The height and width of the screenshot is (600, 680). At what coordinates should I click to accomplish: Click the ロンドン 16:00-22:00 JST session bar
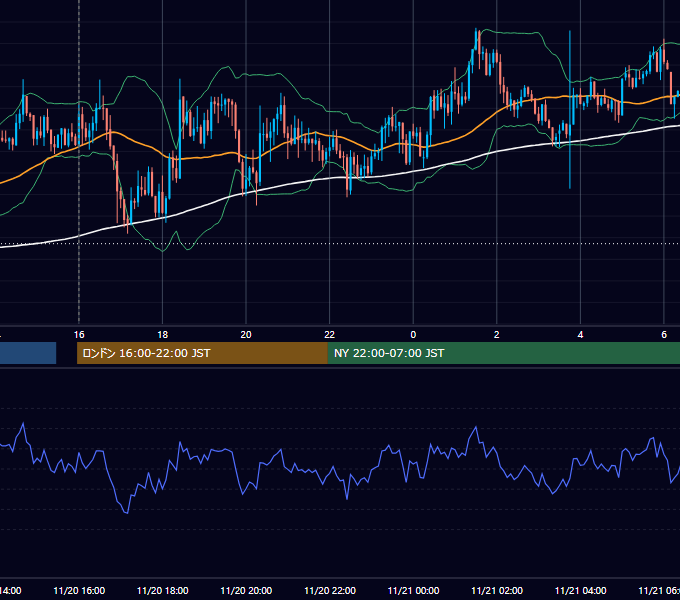coord(202,353)
